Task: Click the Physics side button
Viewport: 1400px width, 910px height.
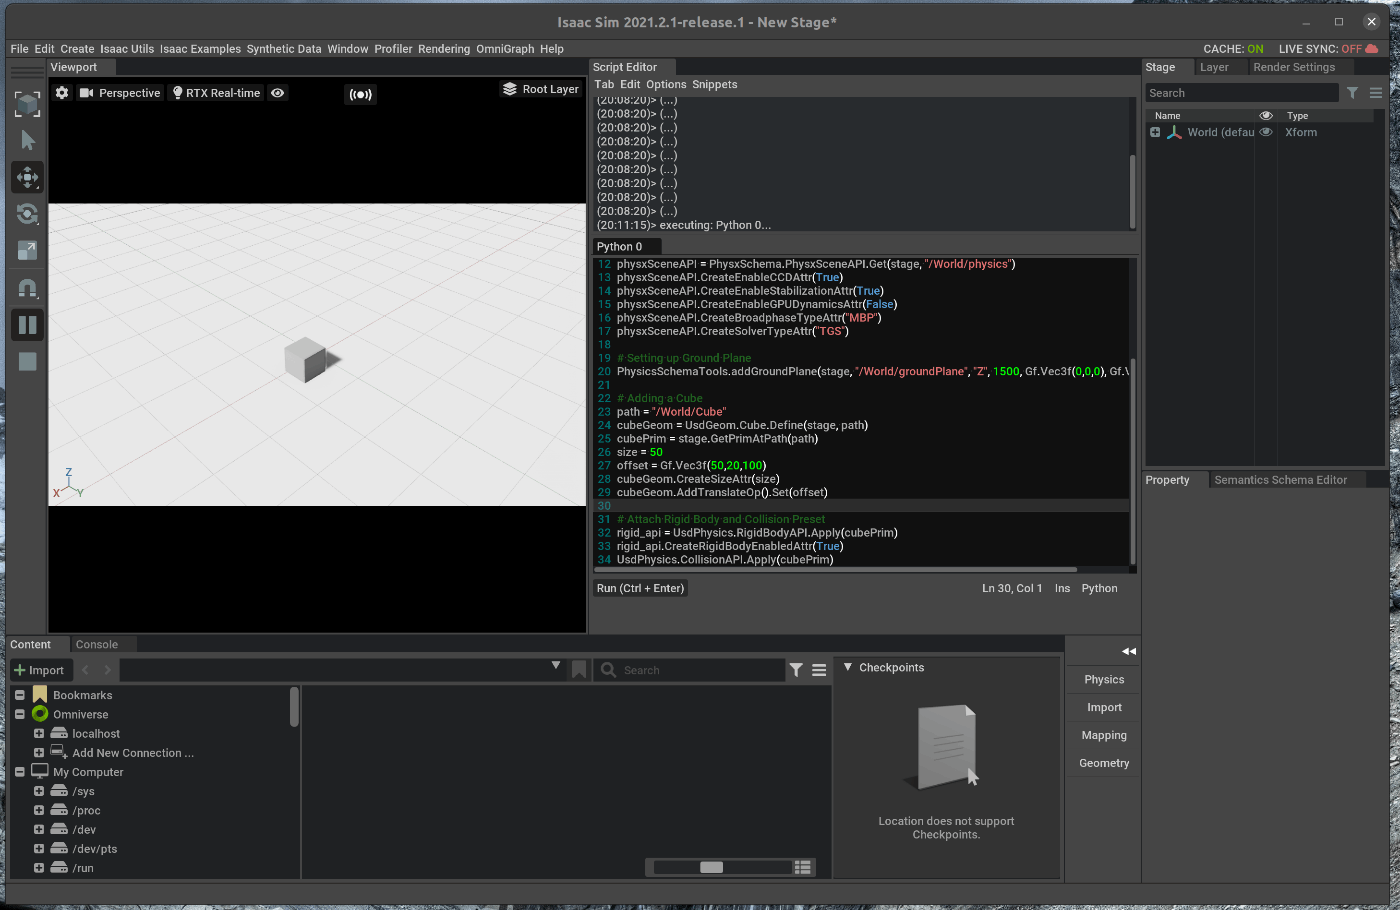Action: coord(1104,680)
